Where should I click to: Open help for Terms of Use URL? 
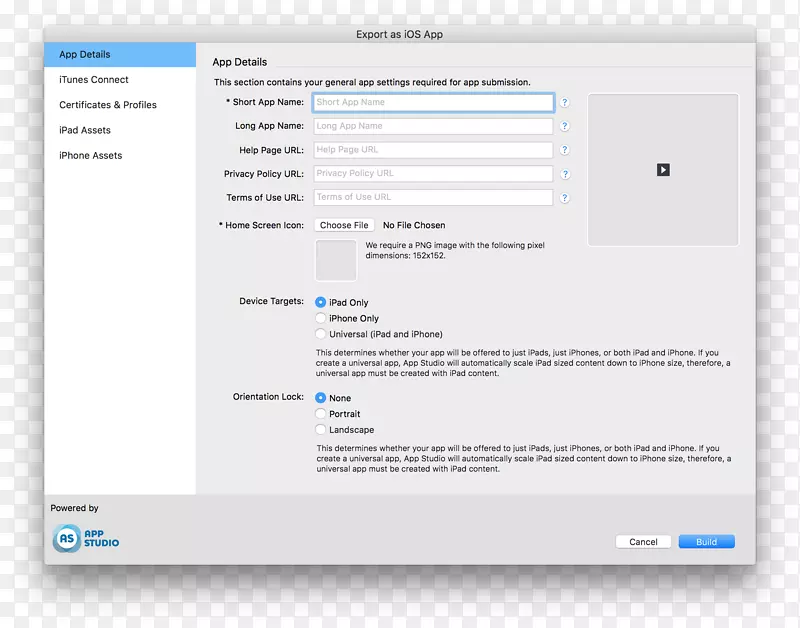(x=565, y=198)
